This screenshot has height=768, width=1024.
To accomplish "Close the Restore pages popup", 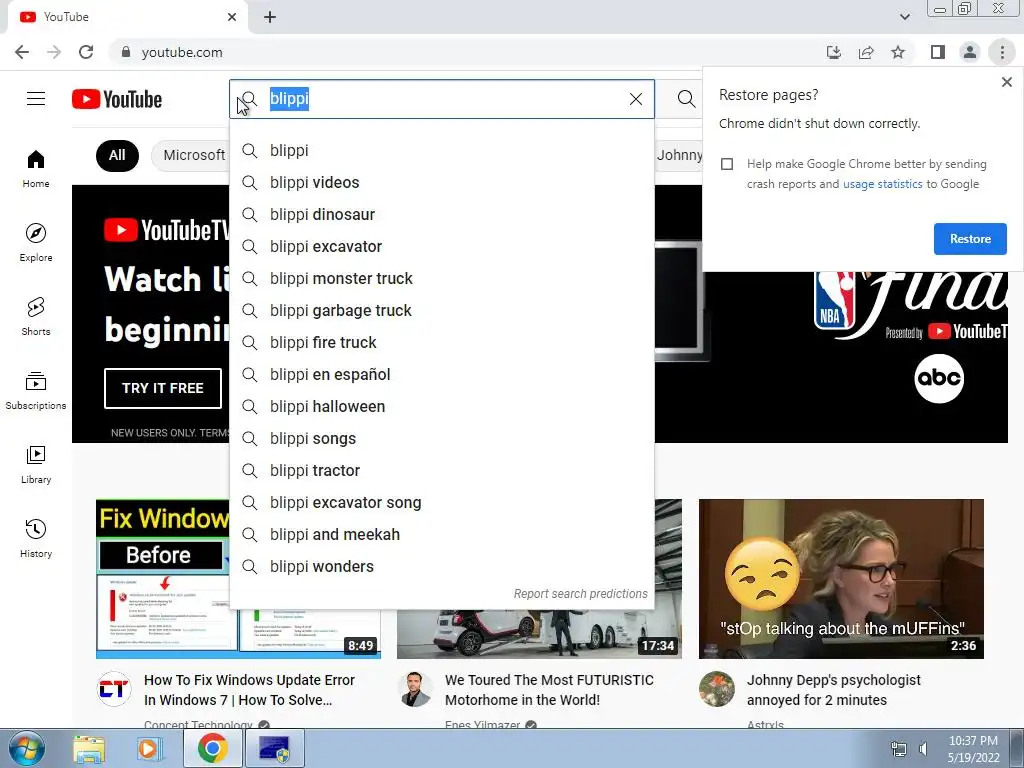I will (1006, 82).
